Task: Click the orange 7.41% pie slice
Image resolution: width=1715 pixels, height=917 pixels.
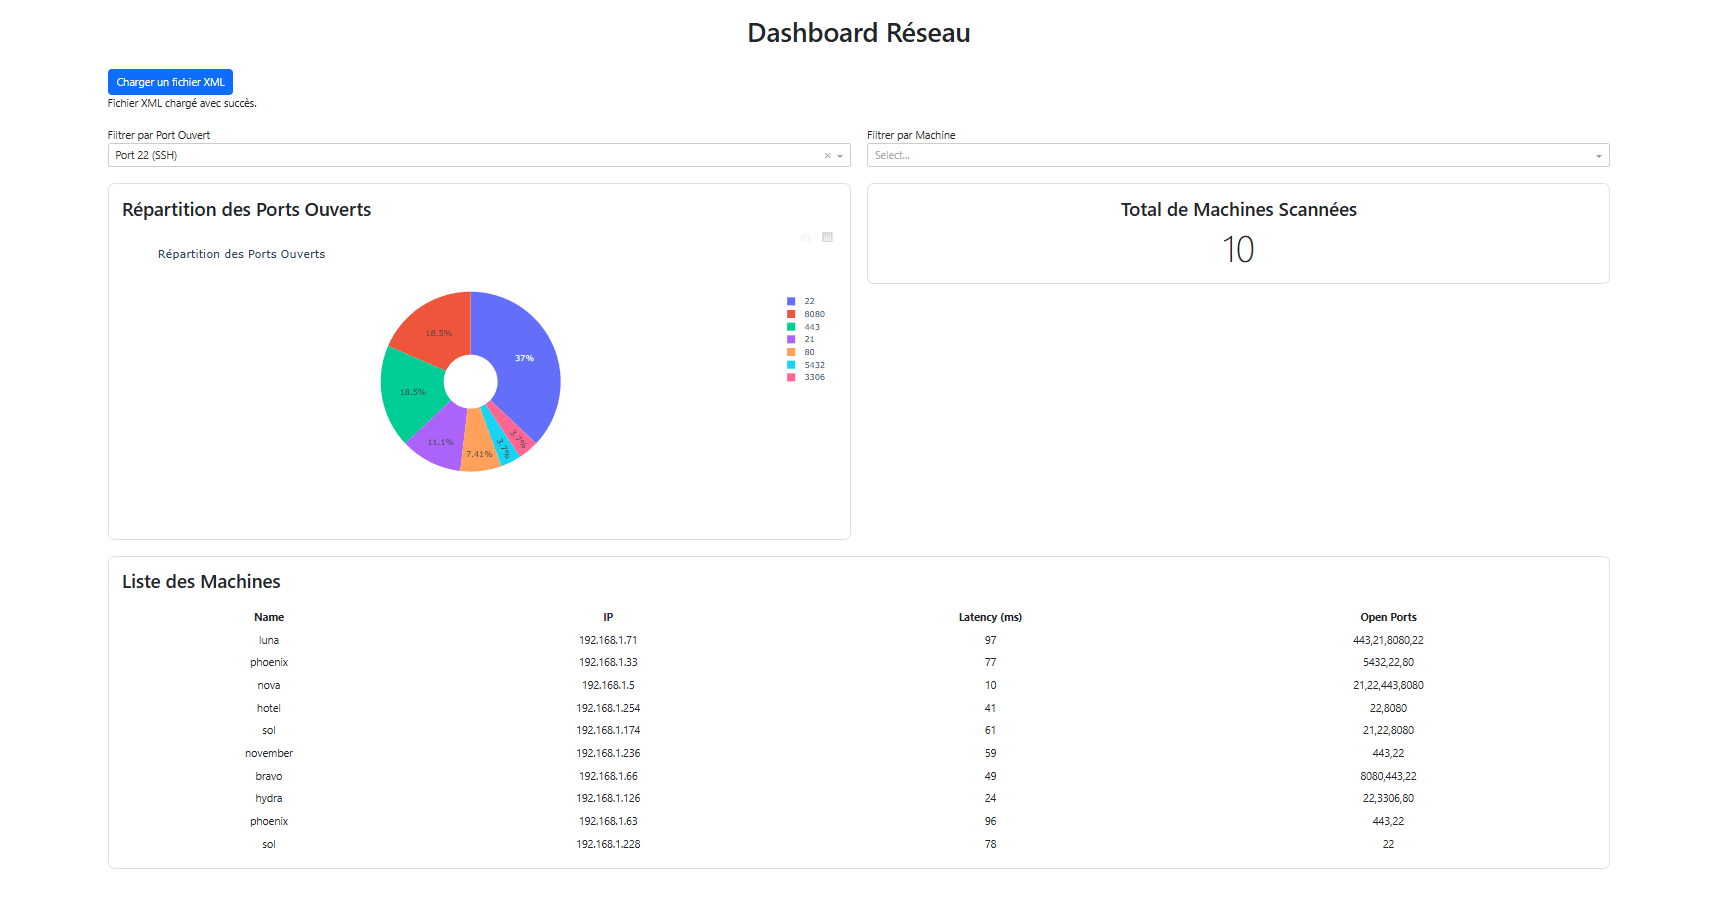Action: pyautogui.click(x=479, y=452)
